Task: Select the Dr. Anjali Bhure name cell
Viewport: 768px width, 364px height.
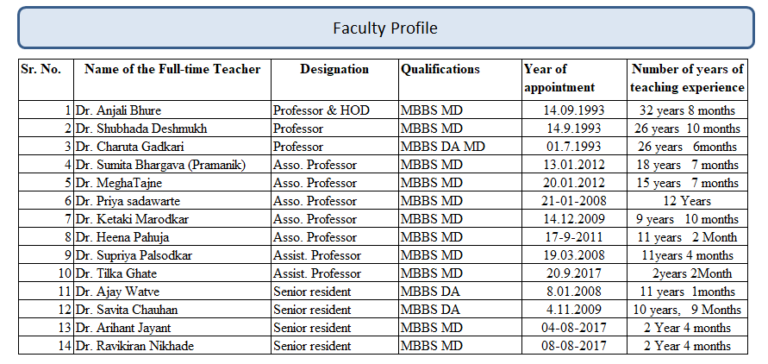Action: point(172,110)
